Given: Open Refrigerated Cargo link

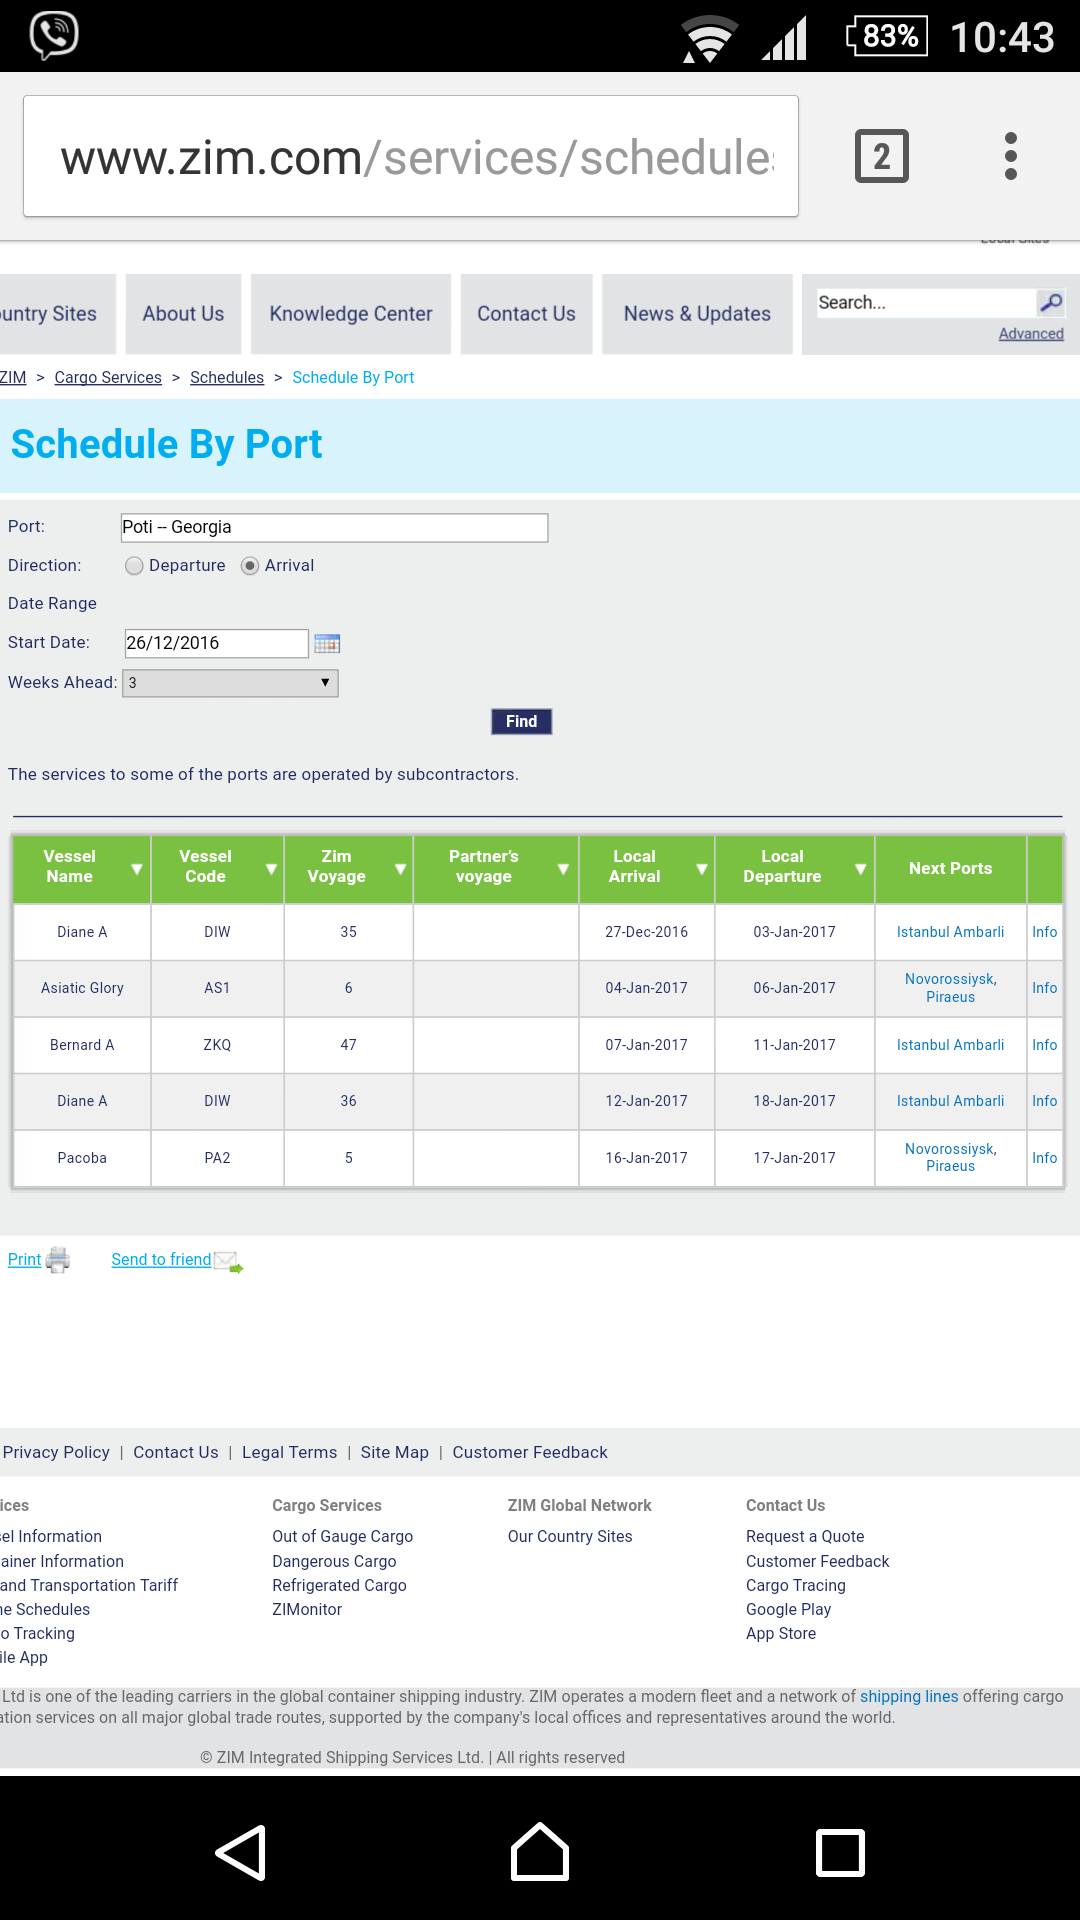Looking at the screenshot, I should [x=339, y=1586].
